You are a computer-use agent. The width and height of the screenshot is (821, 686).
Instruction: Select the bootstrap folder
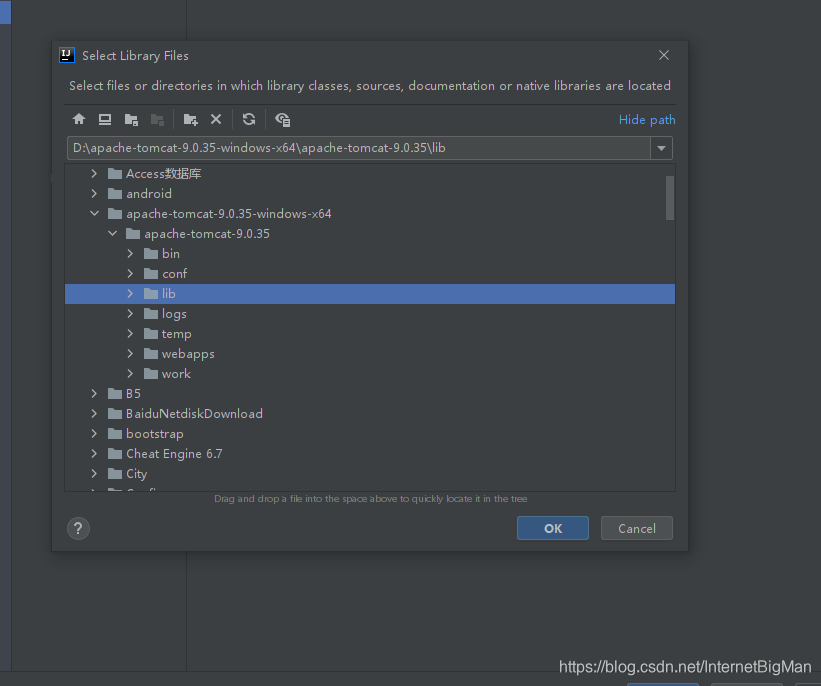370,434
